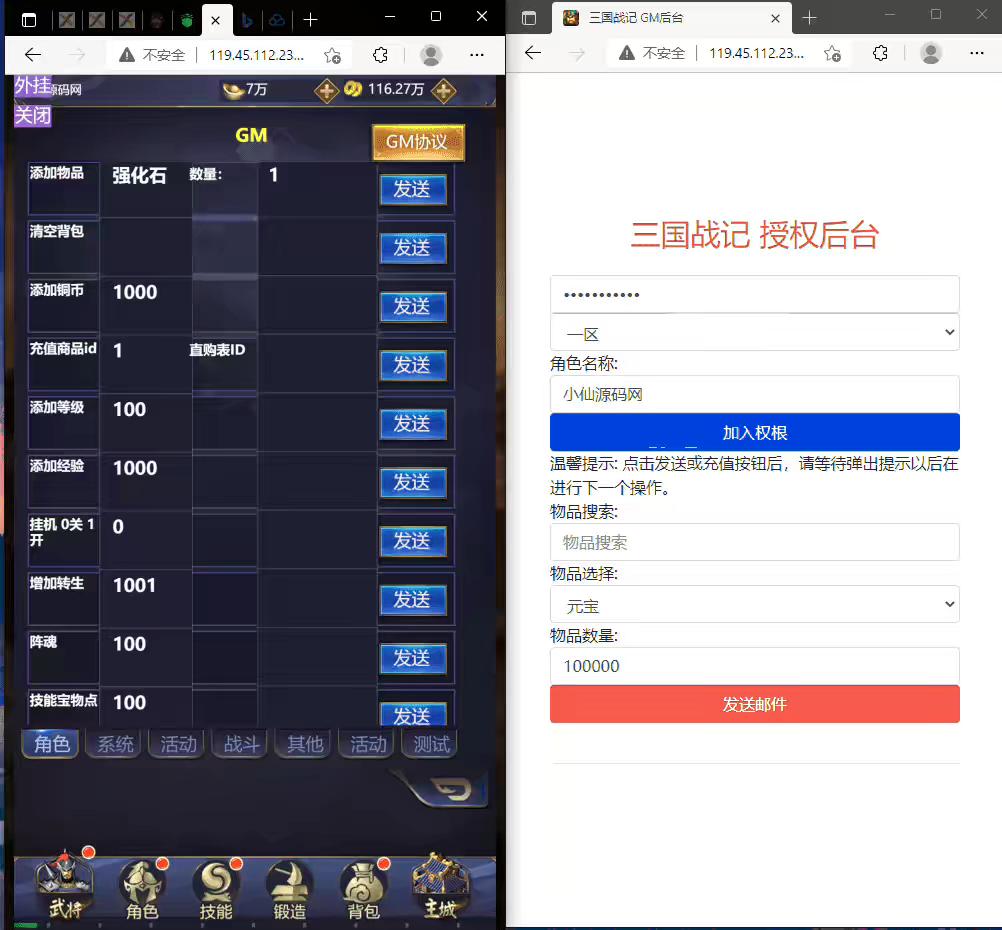1002x930 pixels.
Task: Switch to the 其他 GM tab
Action: tap(305, 744)
